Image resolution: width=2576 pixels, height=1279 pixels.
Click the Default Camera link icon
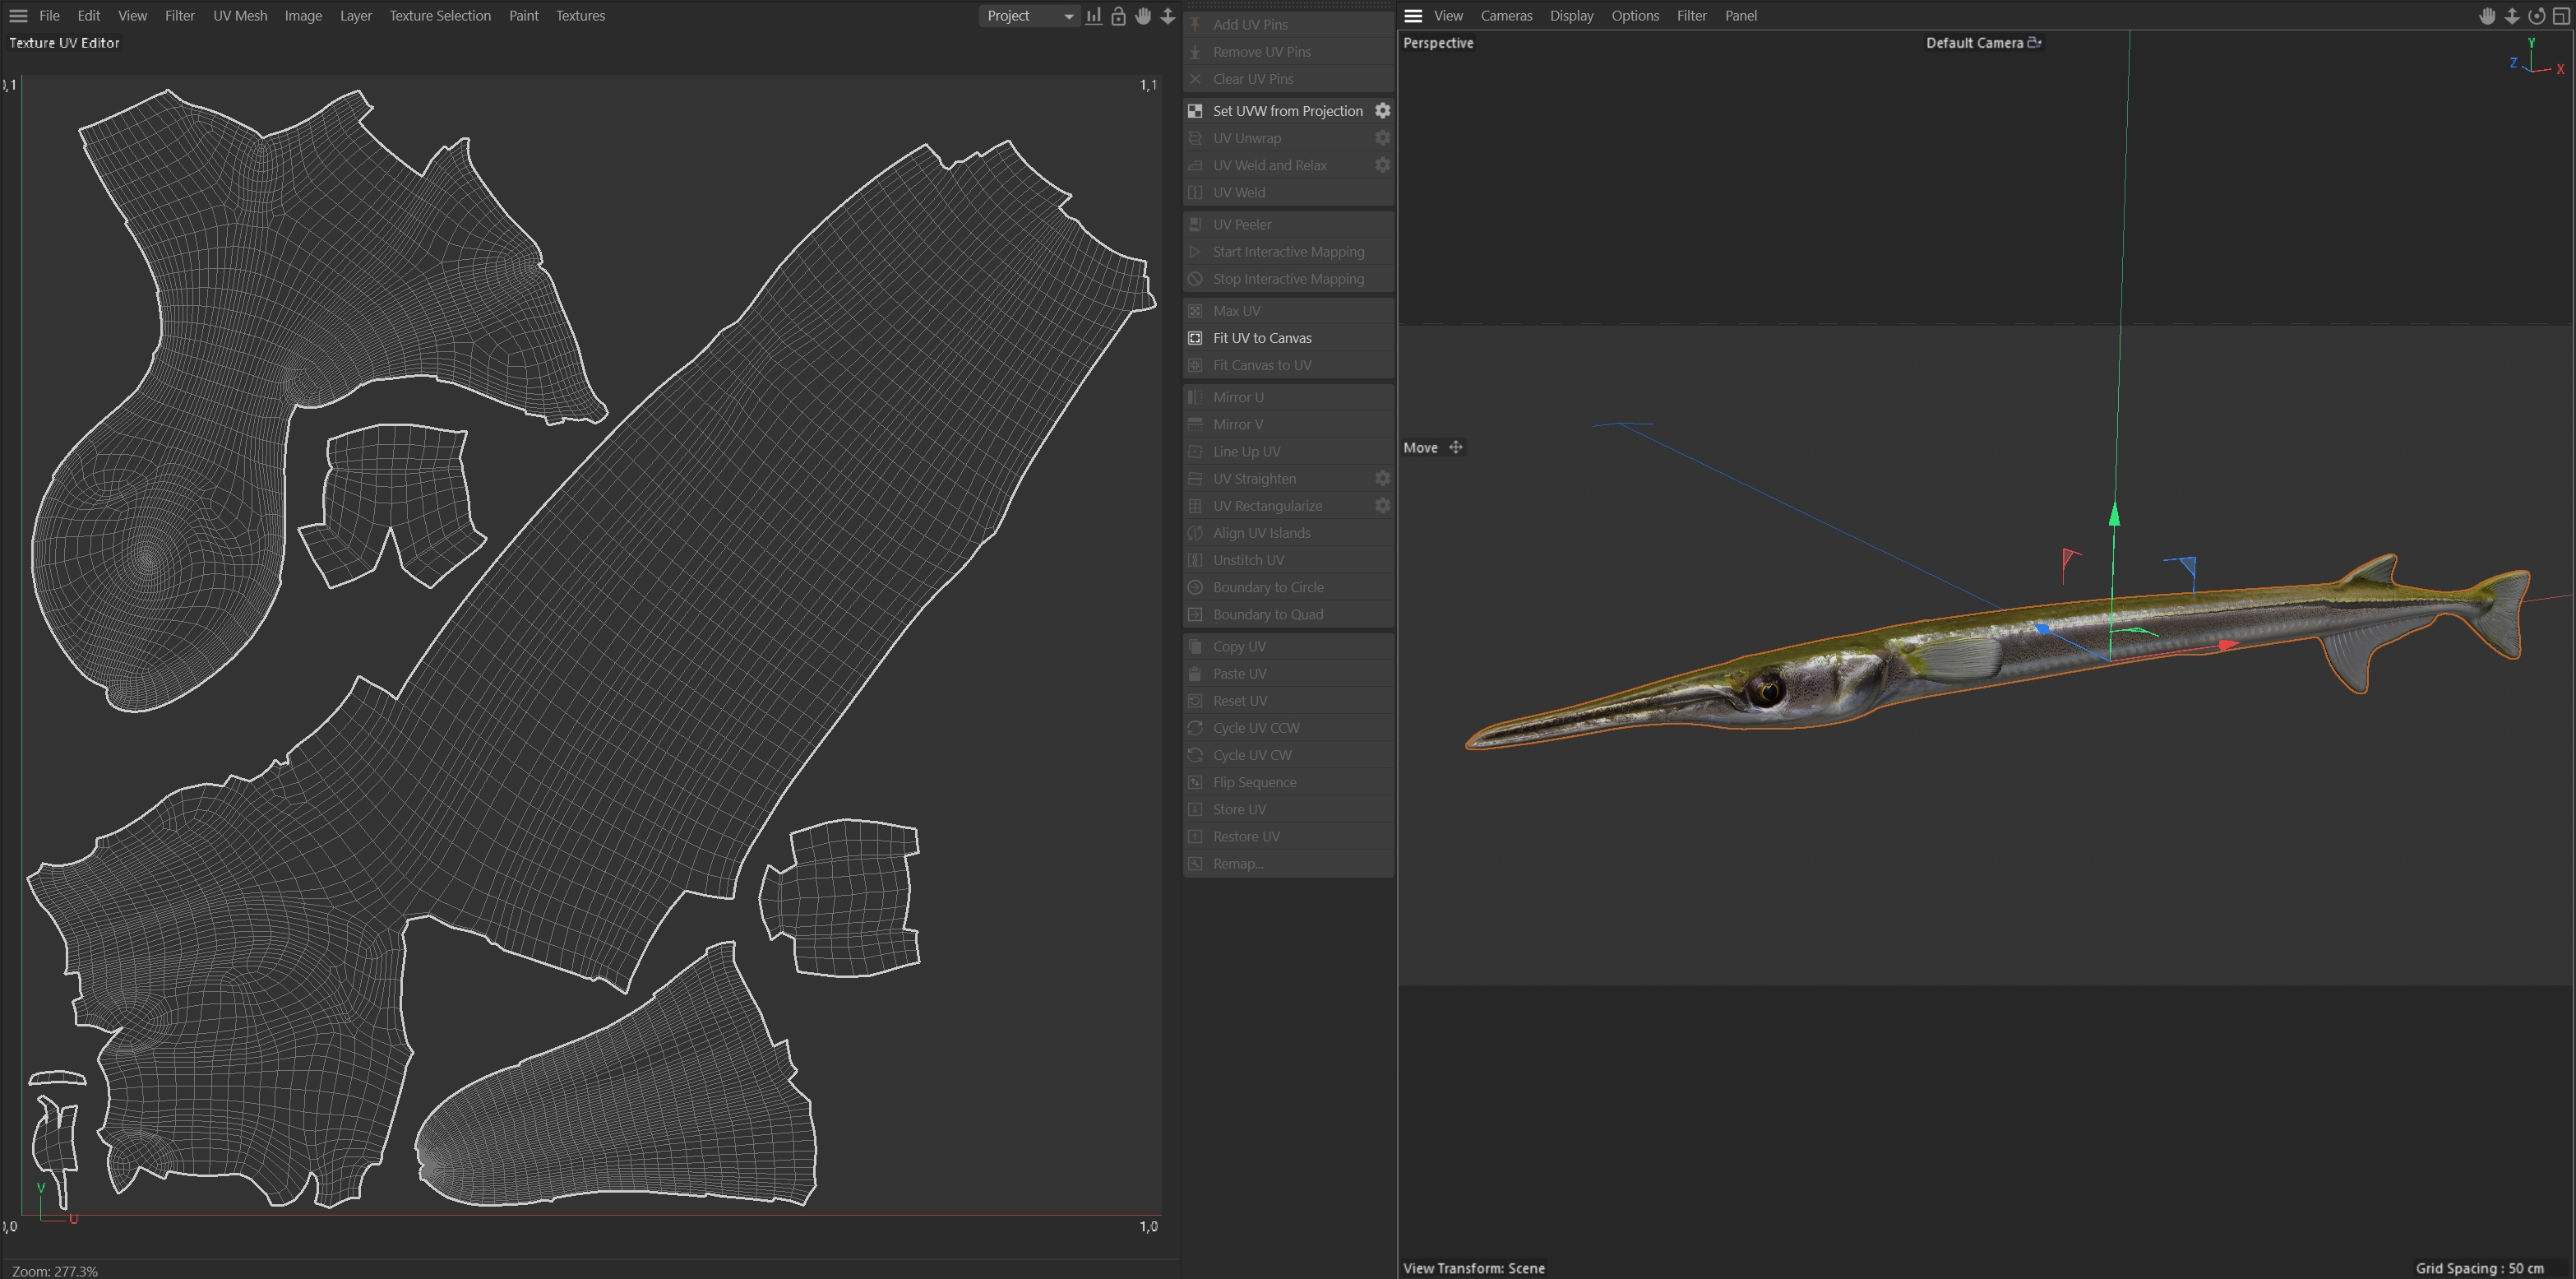click(x=2034, y=43)
